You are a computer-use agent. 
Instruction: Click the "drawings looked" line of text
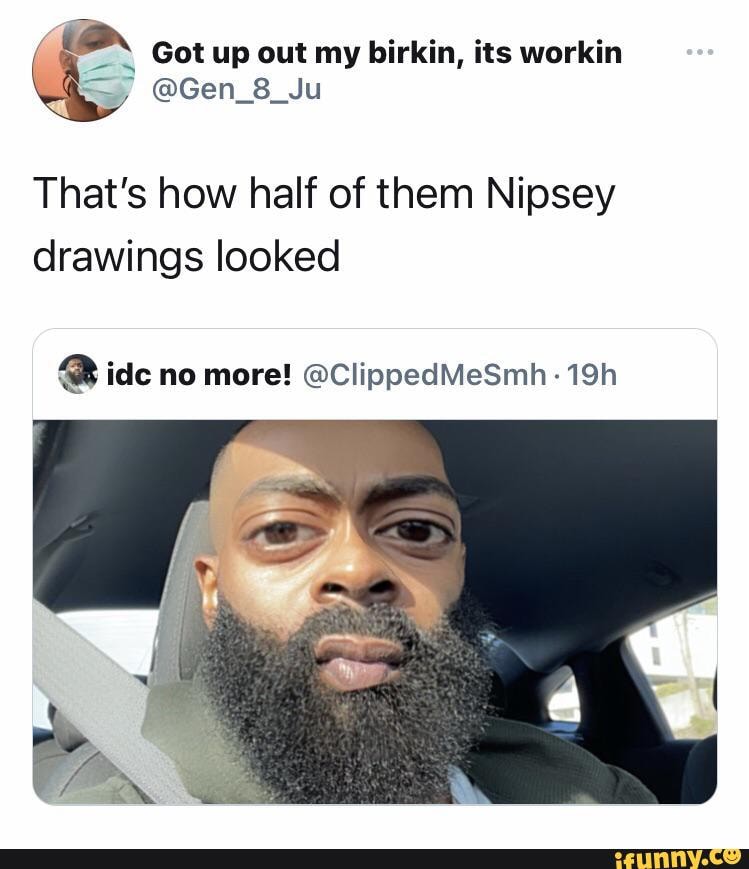coord(186,257)
